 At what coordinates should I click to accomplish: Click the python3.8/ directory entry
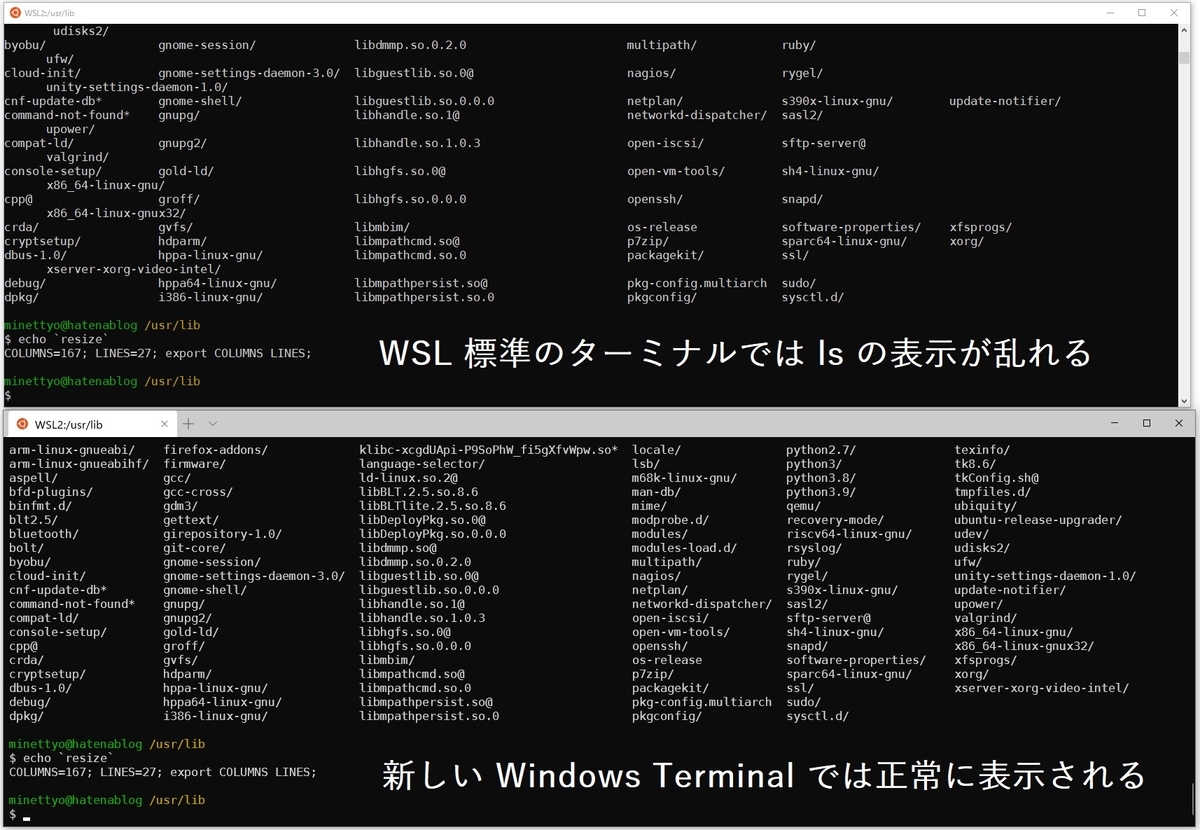pyautogui.click(x=821, y=478)
